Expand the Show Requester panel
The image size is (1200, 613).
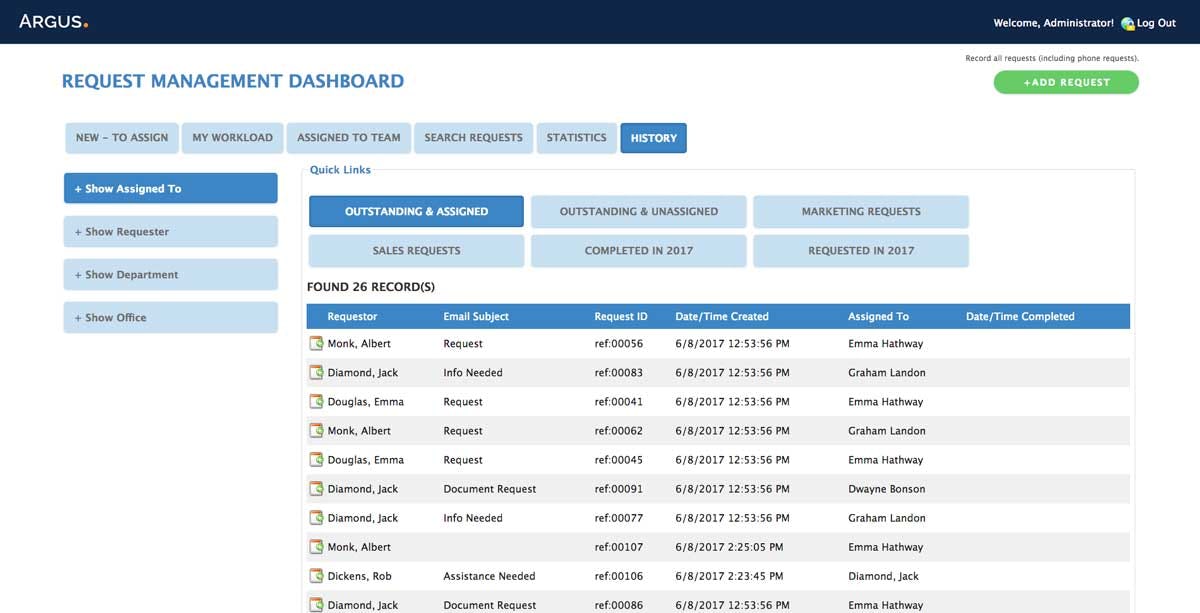point(170,231)
